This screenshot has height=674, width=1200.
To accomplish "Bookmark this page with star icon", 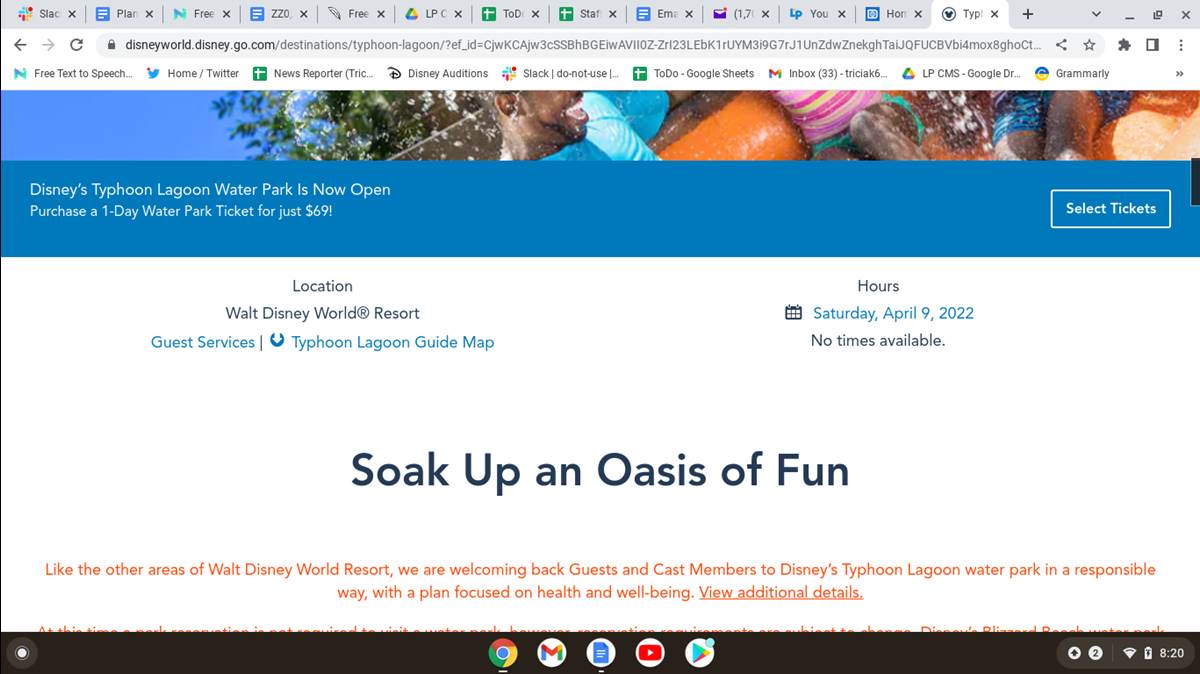I will pos(1089,45).
